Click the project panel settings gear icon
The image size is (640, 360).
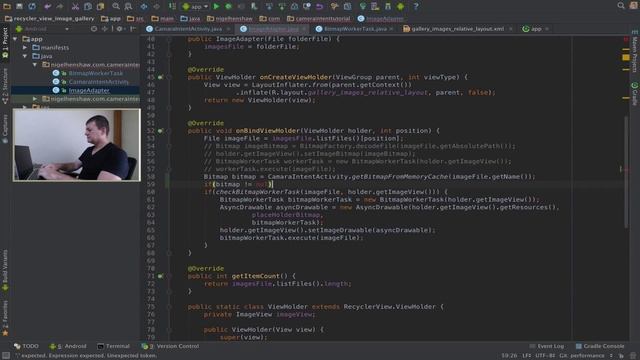tap(119, 29)
